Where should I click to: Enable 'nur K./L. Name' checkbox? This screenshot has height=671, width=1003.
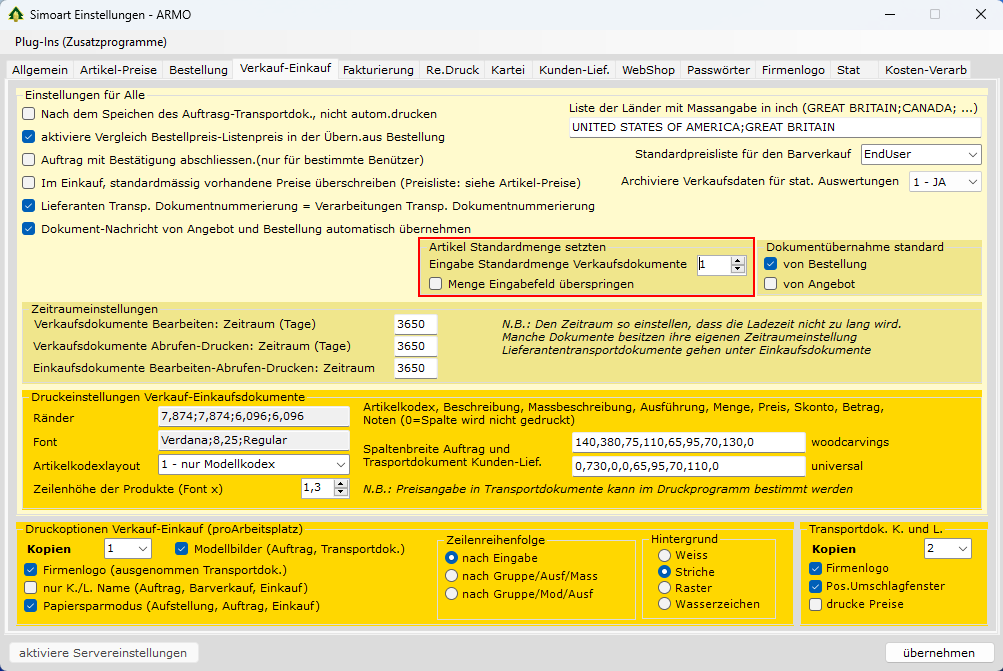tap(31, 587)
